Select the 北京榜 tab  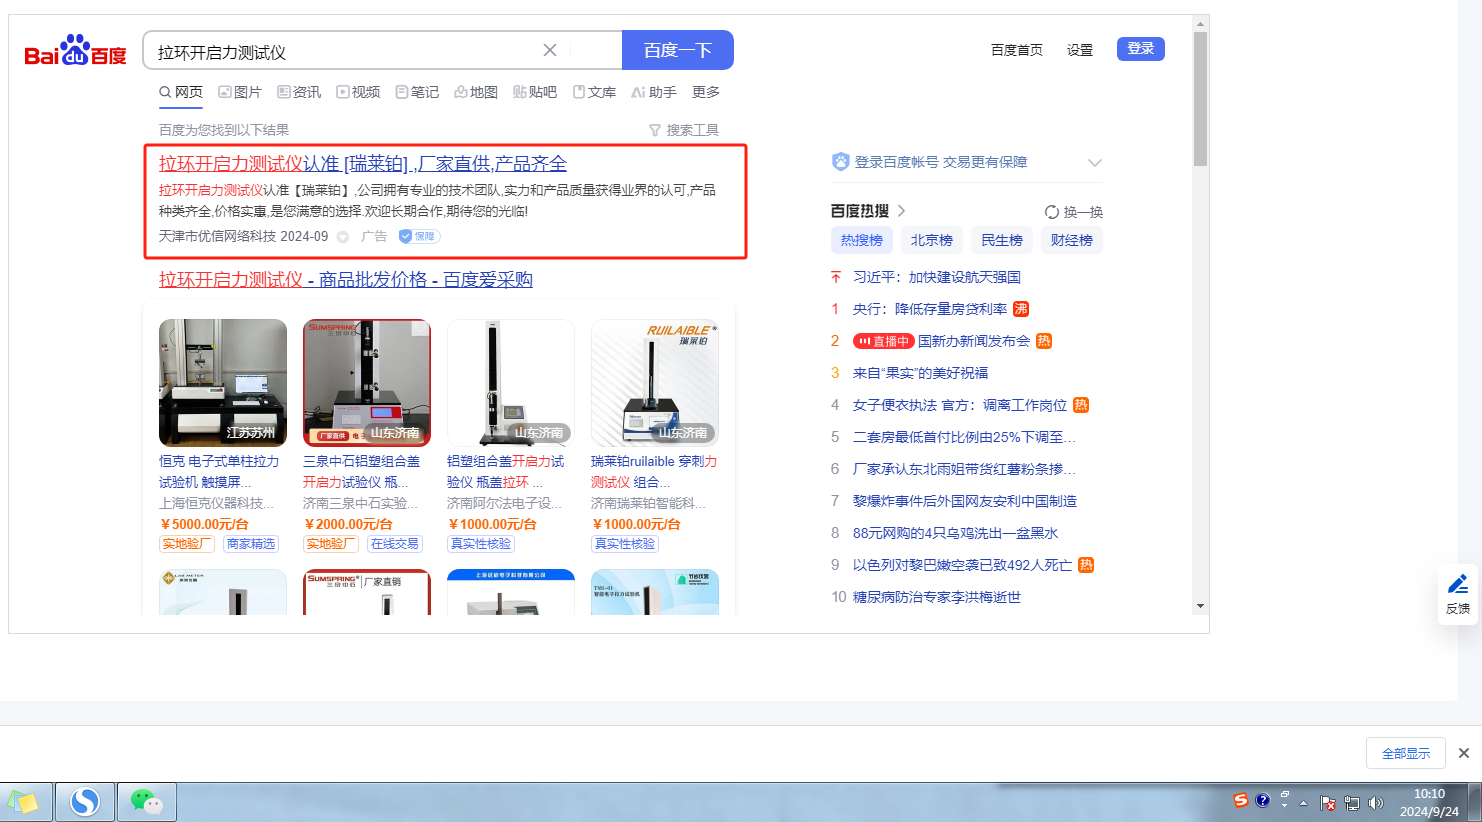click(x=932, y=240)
